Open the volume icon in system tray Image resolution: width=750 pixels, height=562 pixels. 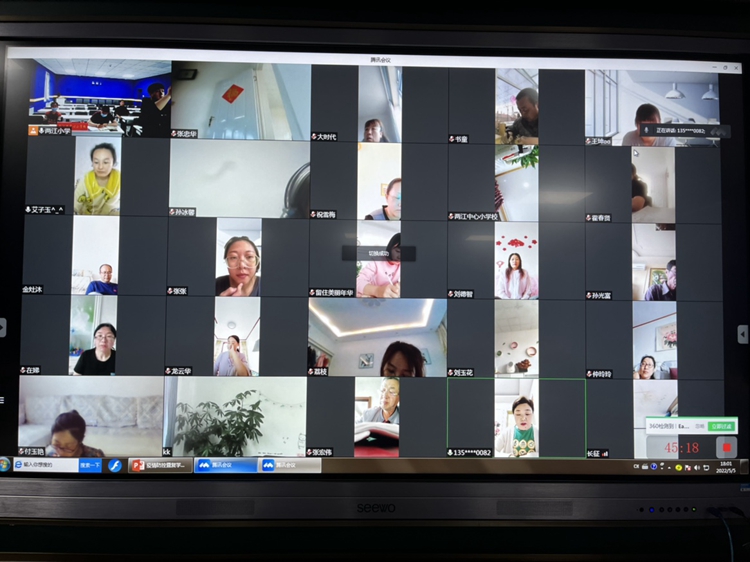(x=696, y=466)
